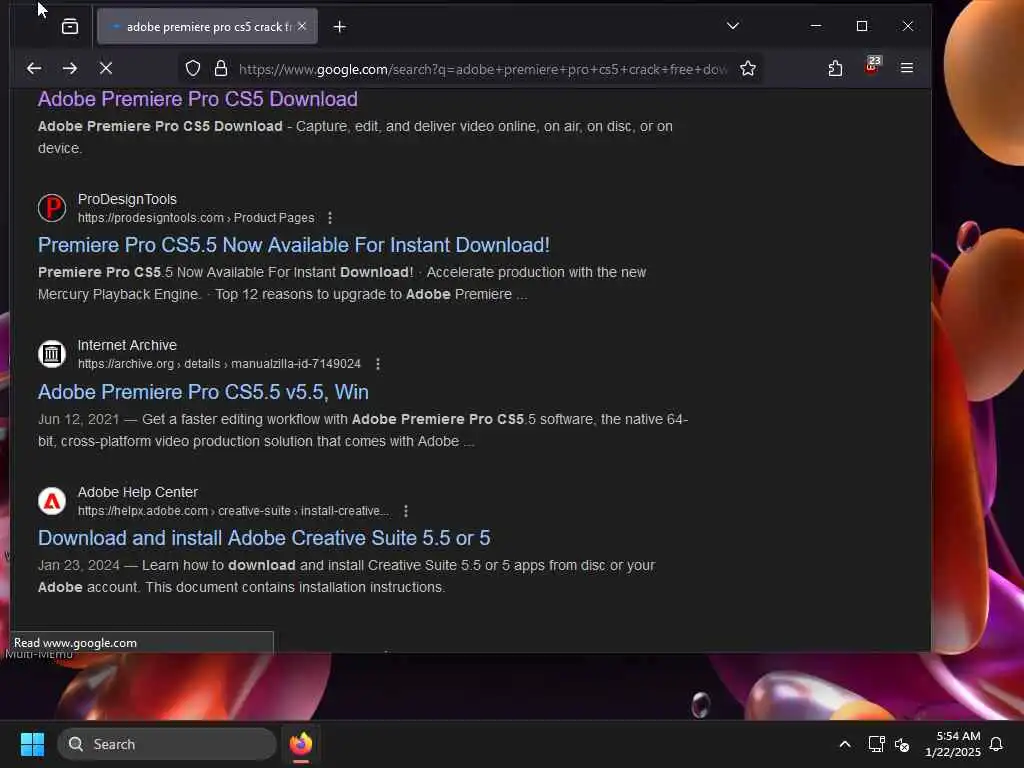This screenshot has height=768, width=1024.
Task: List all tabs dropdown arrow
Action: [x=733, y=26]
